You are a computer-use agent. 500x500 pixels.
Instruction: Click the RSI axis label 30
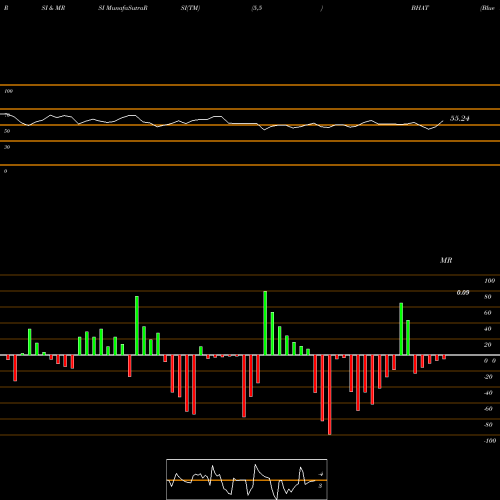7,147
